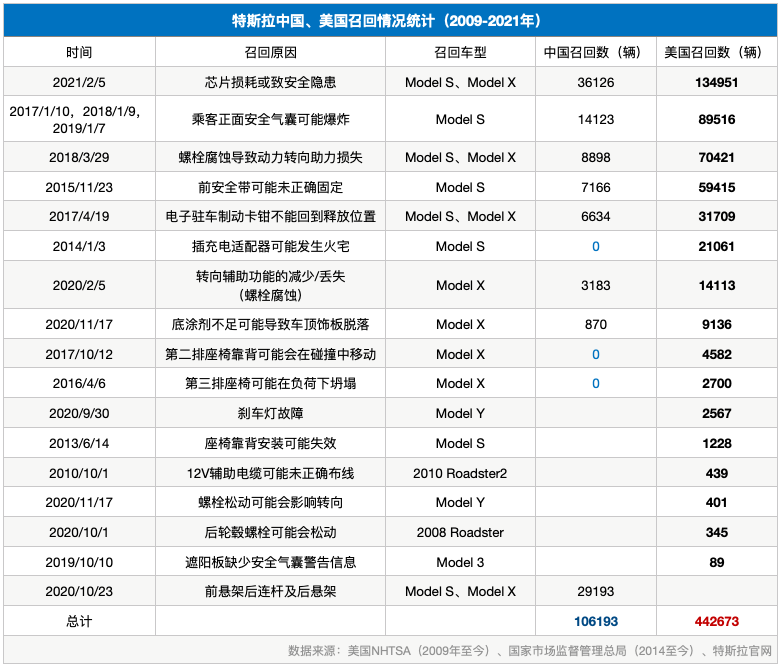The width and height of the screenshot is (780, 667).
Task: Click US recall value 9136
Action: (x=716, y=324)
